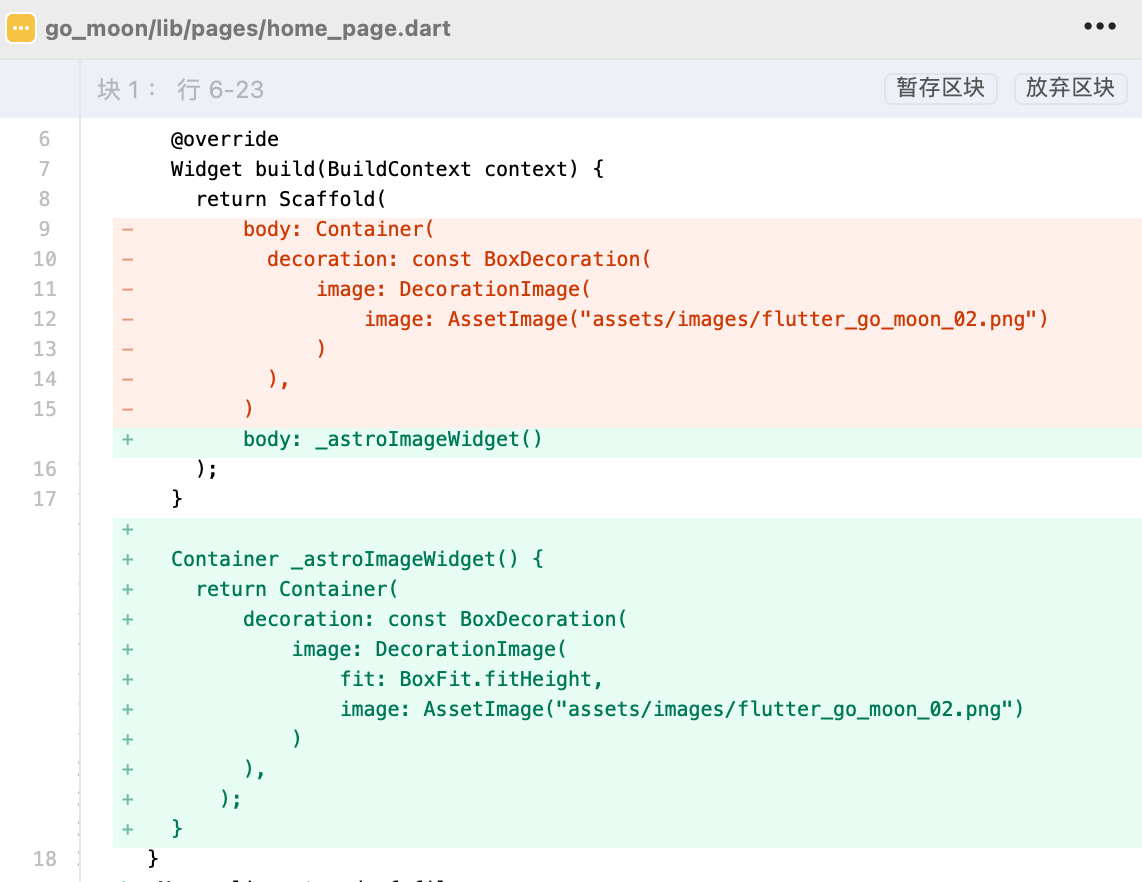
Task: Click line number 6 in the gutter
Action: 44,139
